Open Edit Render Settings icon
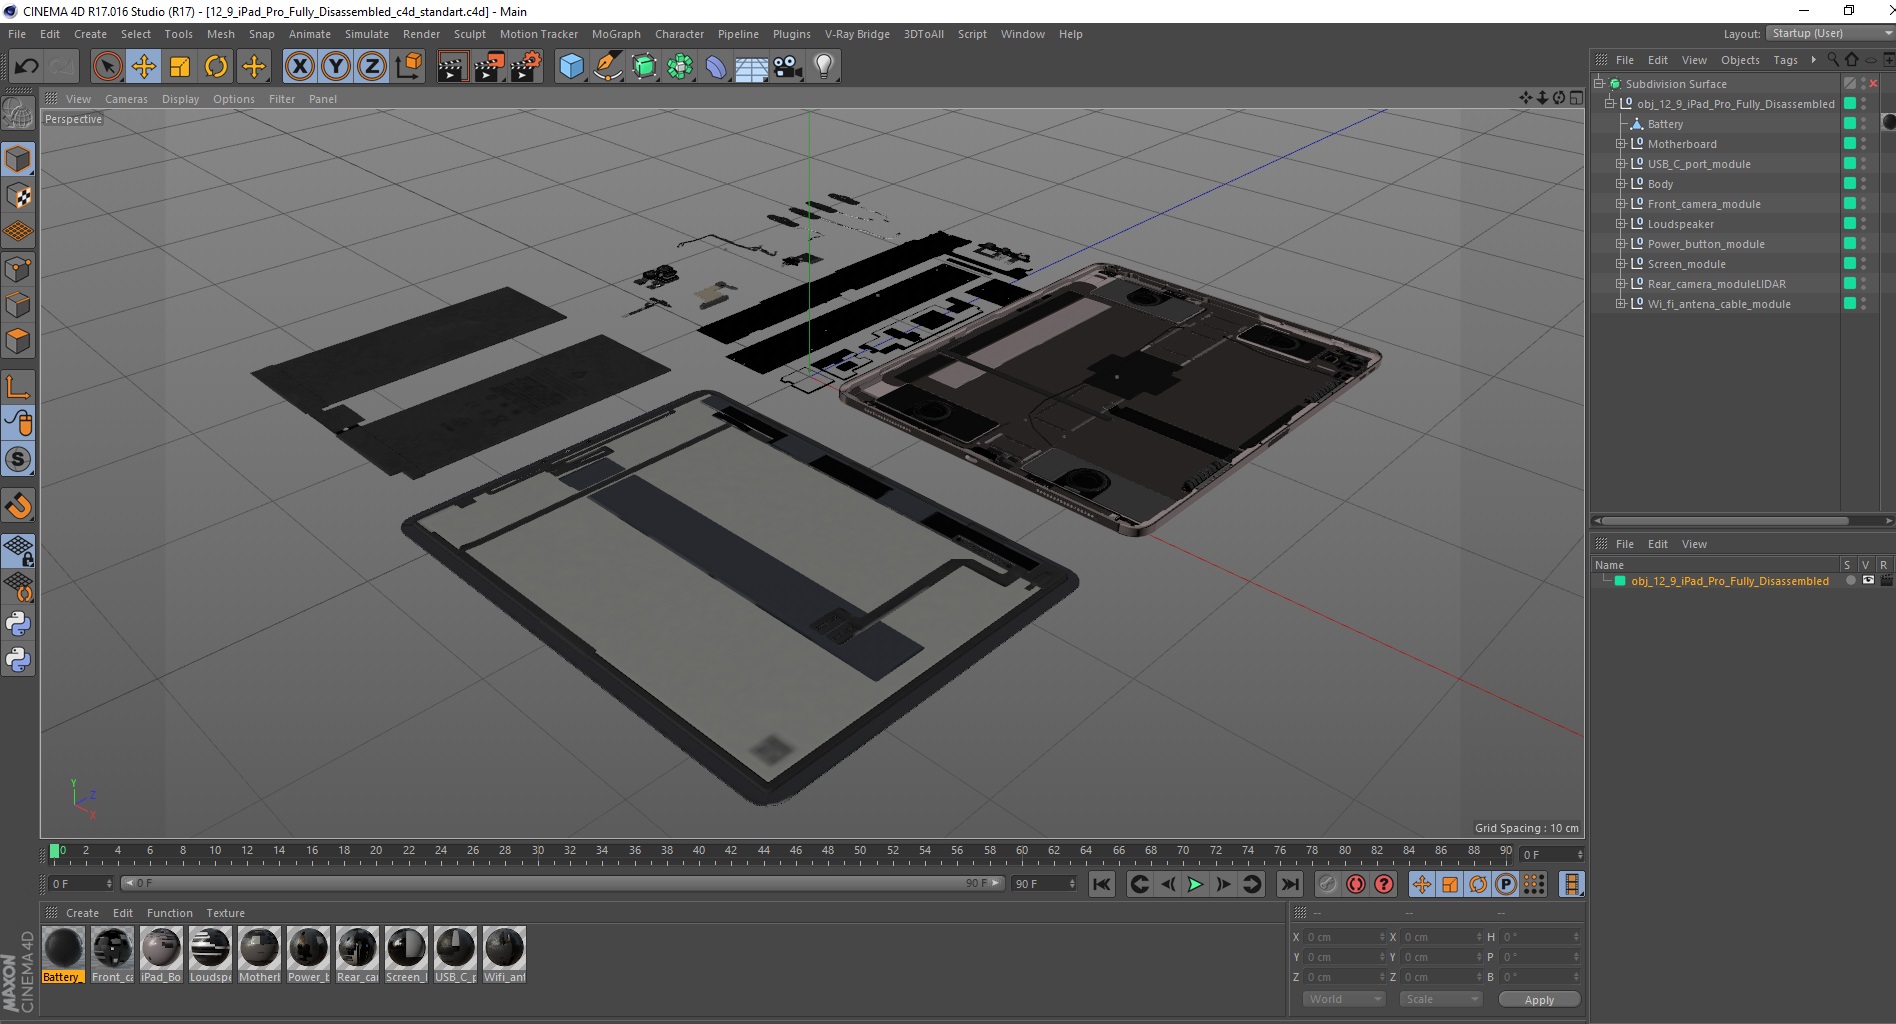The height and width of the screenshot is (1024, 1896). coord(526,67)
